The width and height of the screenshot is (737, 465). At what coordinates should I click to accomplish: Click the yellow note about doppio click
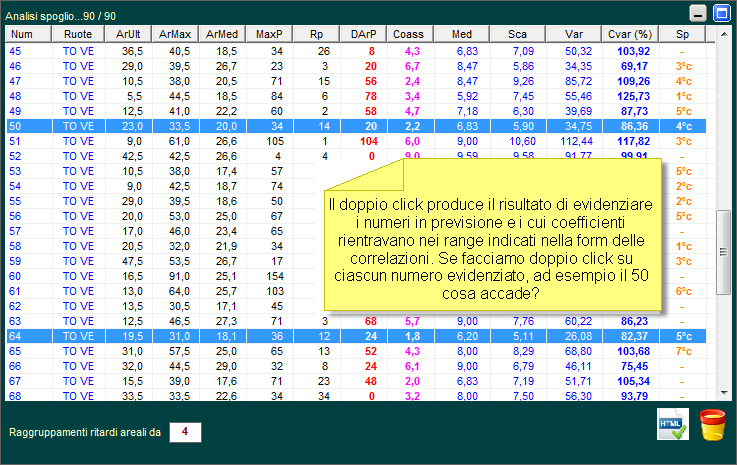click(493, 235)
